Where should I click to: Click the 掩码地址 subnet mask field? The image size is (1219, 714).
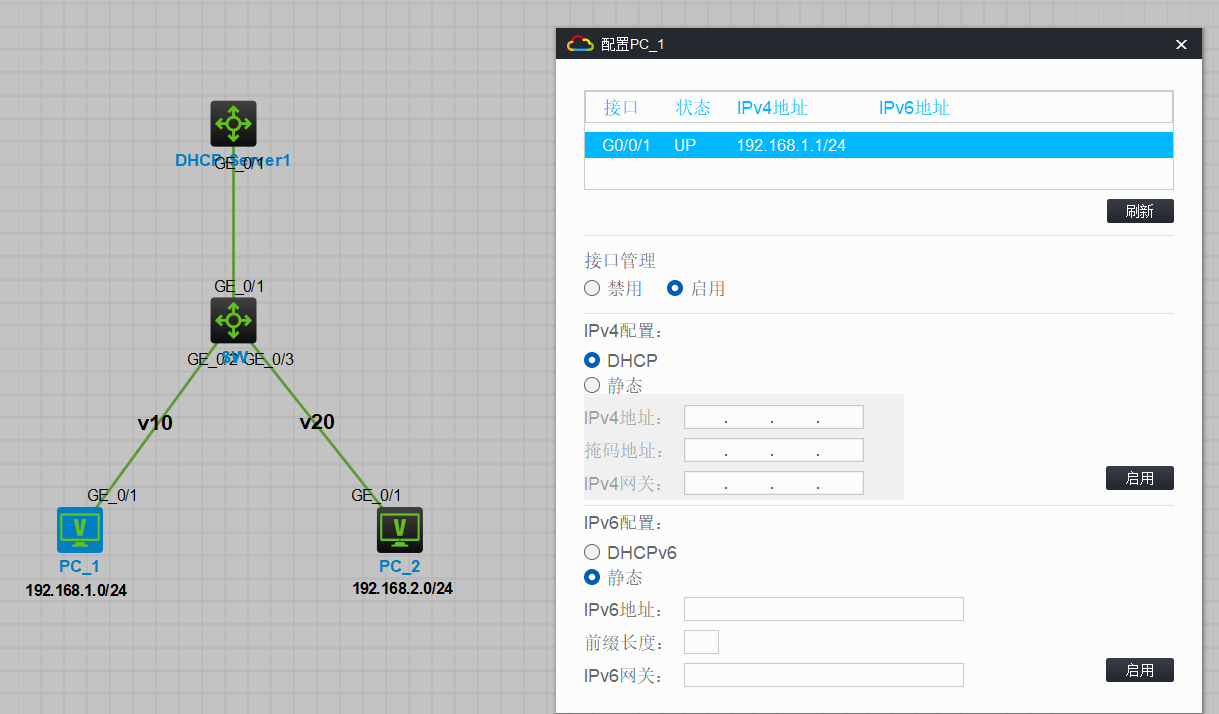(773, 449)
